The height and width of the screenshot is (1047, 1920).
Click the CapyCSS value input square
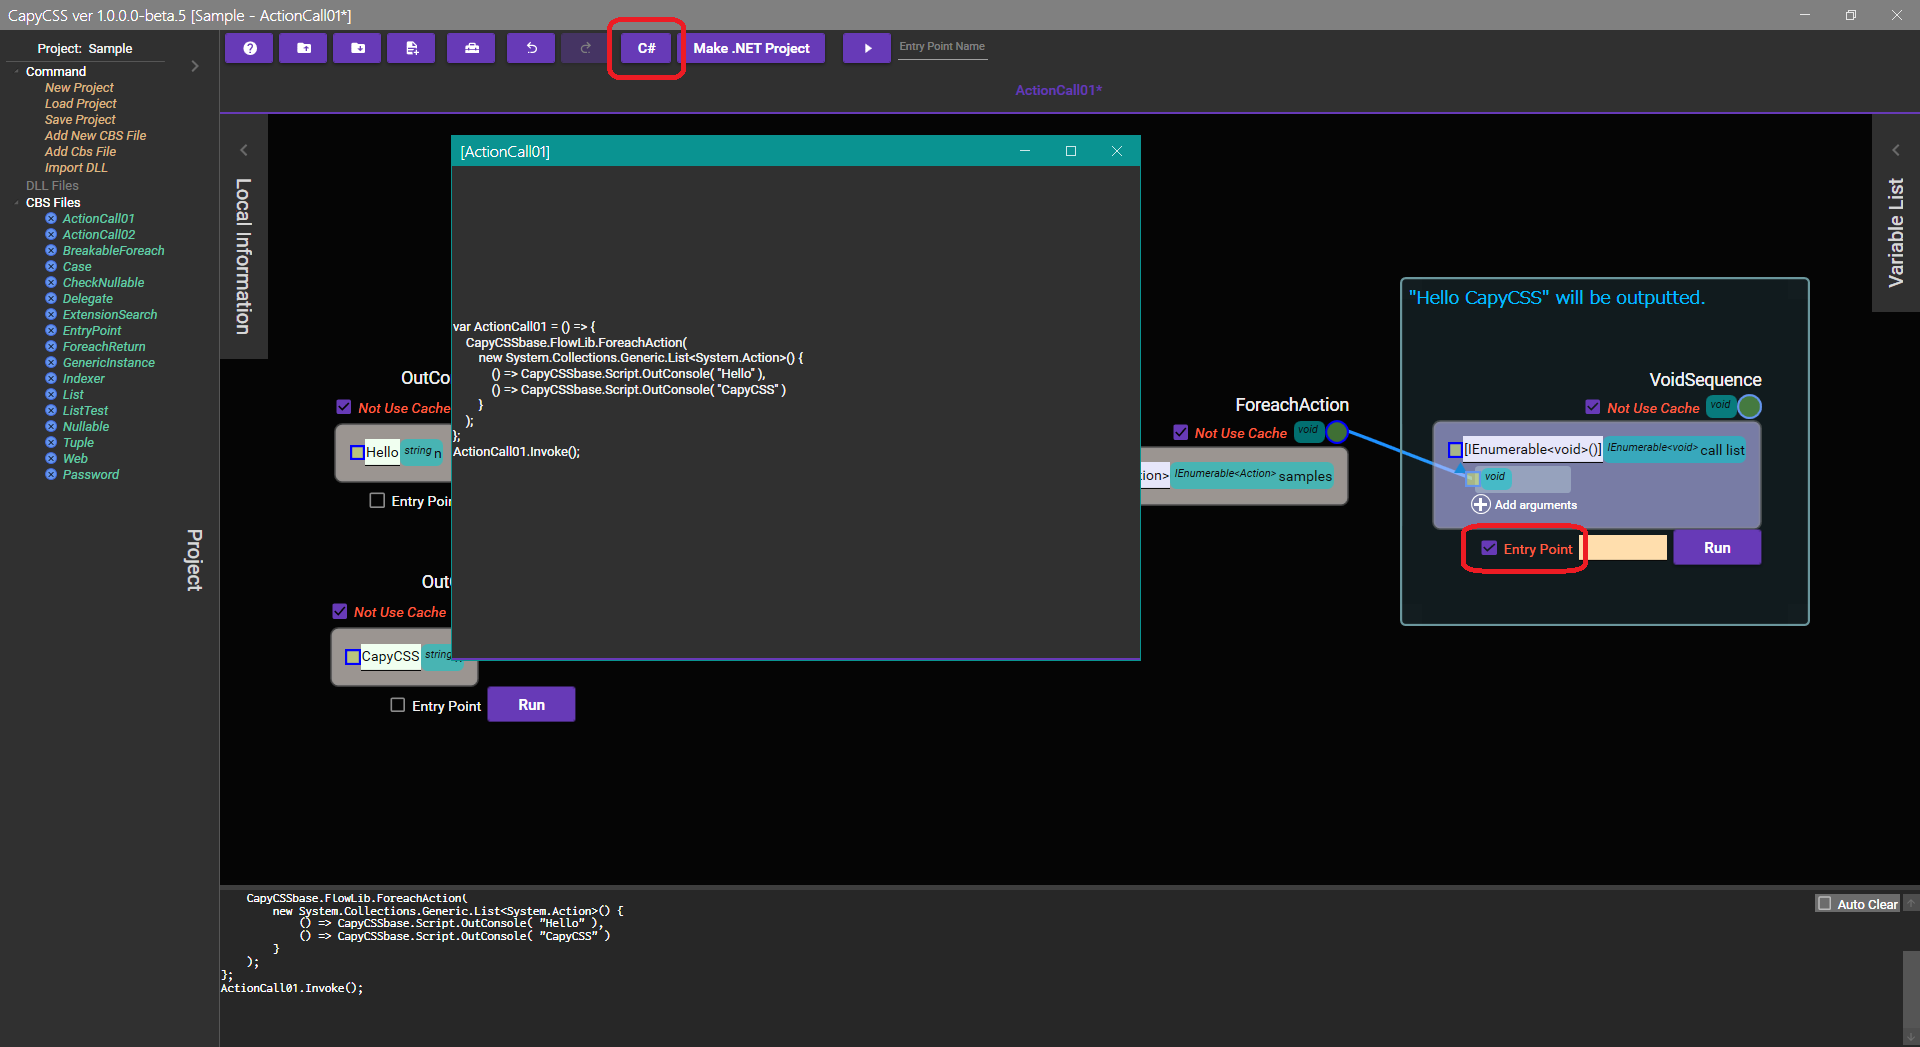coord(353,657)
